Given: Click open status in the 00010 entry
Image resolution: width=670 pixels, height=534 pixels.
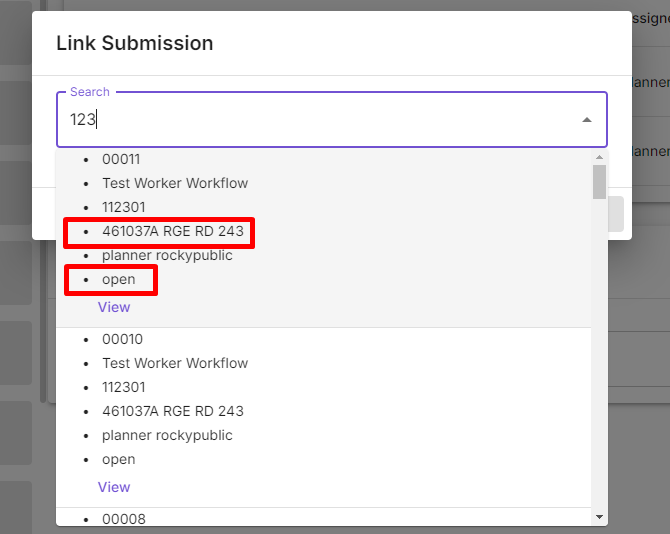Looking at the screenshot, I should pyautogui.click(x=118, y=459).
